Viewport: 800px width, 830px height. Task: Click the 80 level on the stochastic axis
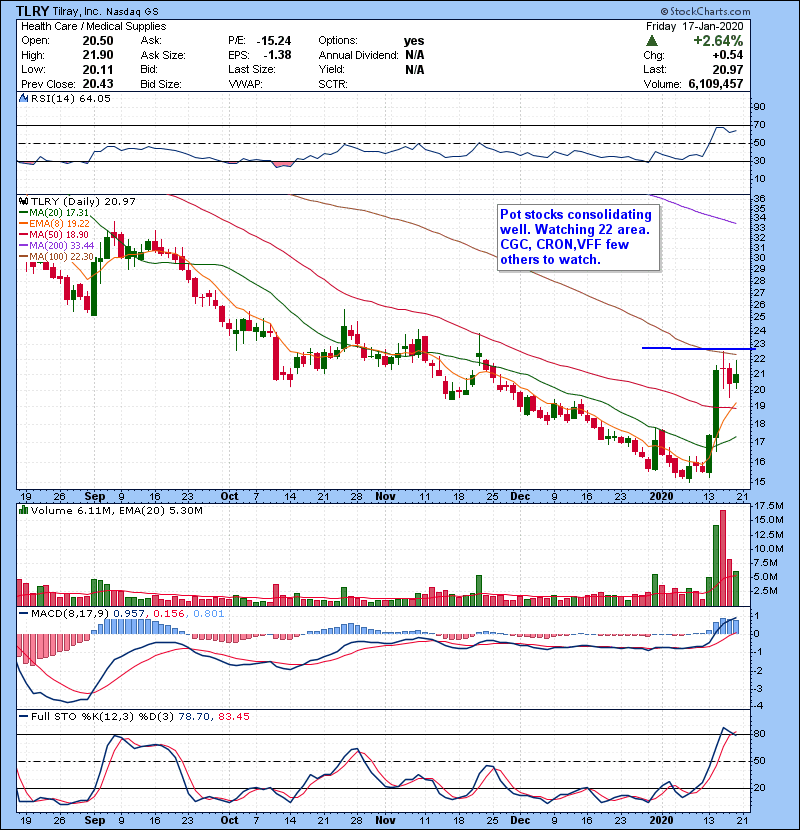pos(760,734)
